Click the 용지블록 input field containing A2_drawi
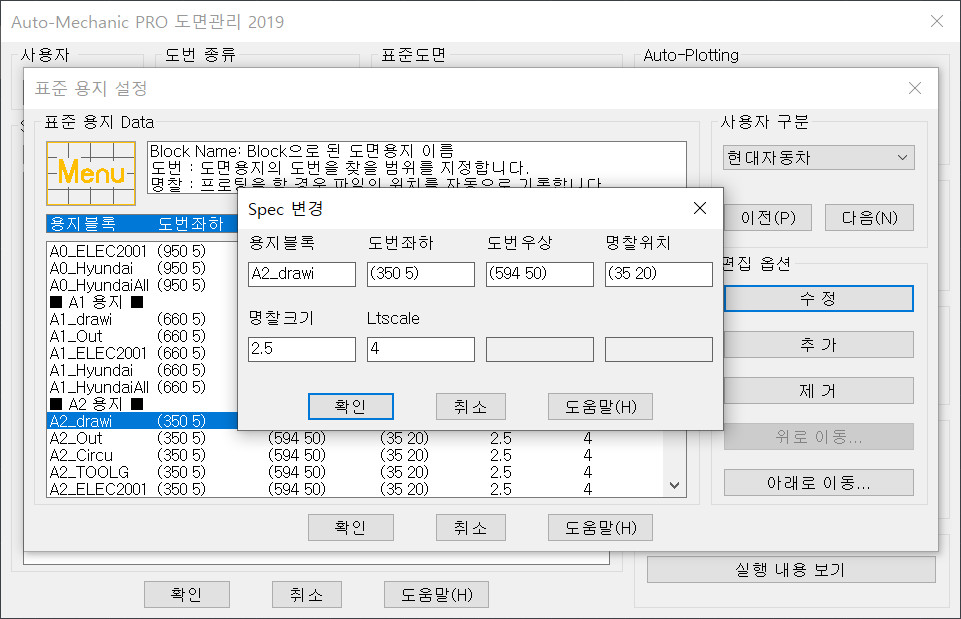The image size is (961, 619). click(302, 274)
